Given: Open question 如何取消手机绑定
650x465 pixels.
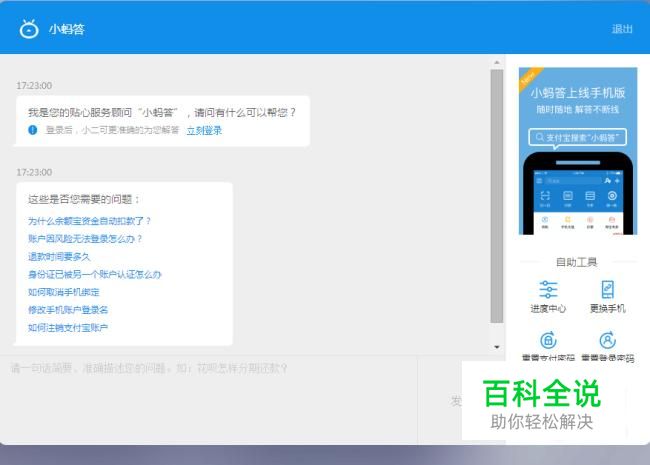Looking at the screenshot, I should (x=64, y=292).
